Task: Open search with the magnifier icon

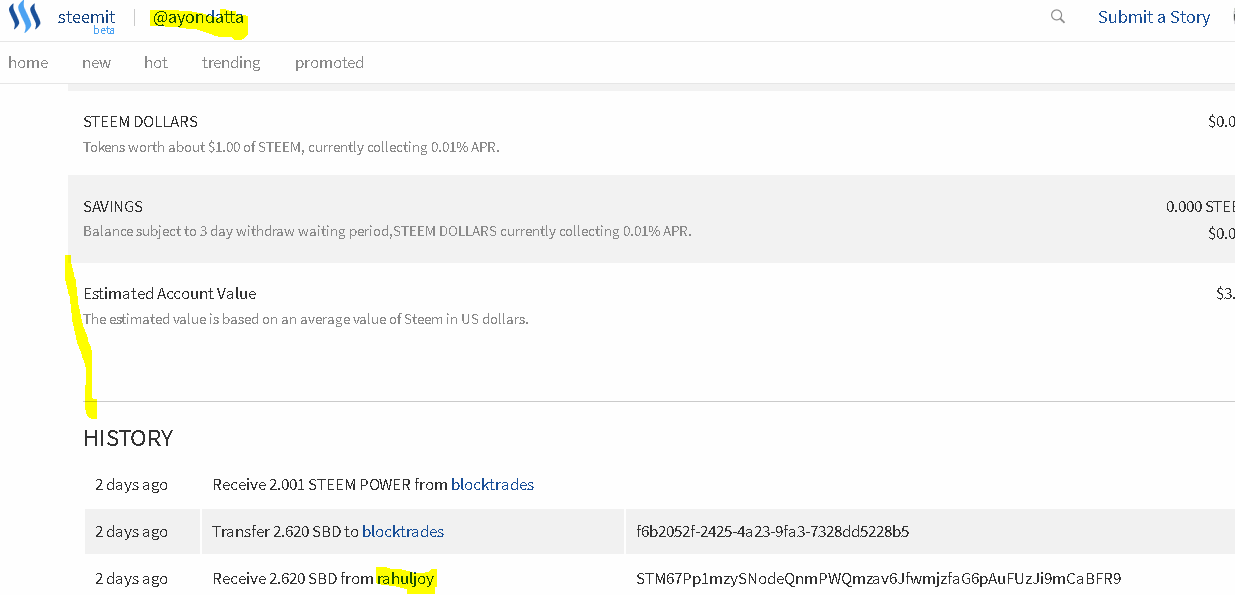Action: pyautogui.click(x=1058, y=17)
